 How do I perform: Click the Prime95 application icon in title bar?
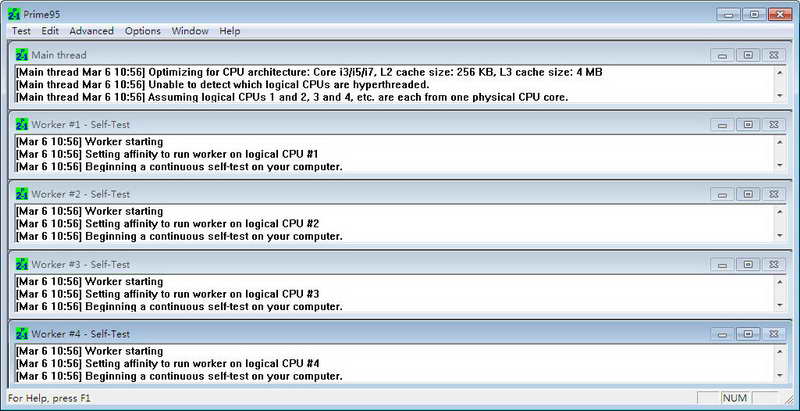(x=14, y=14)
